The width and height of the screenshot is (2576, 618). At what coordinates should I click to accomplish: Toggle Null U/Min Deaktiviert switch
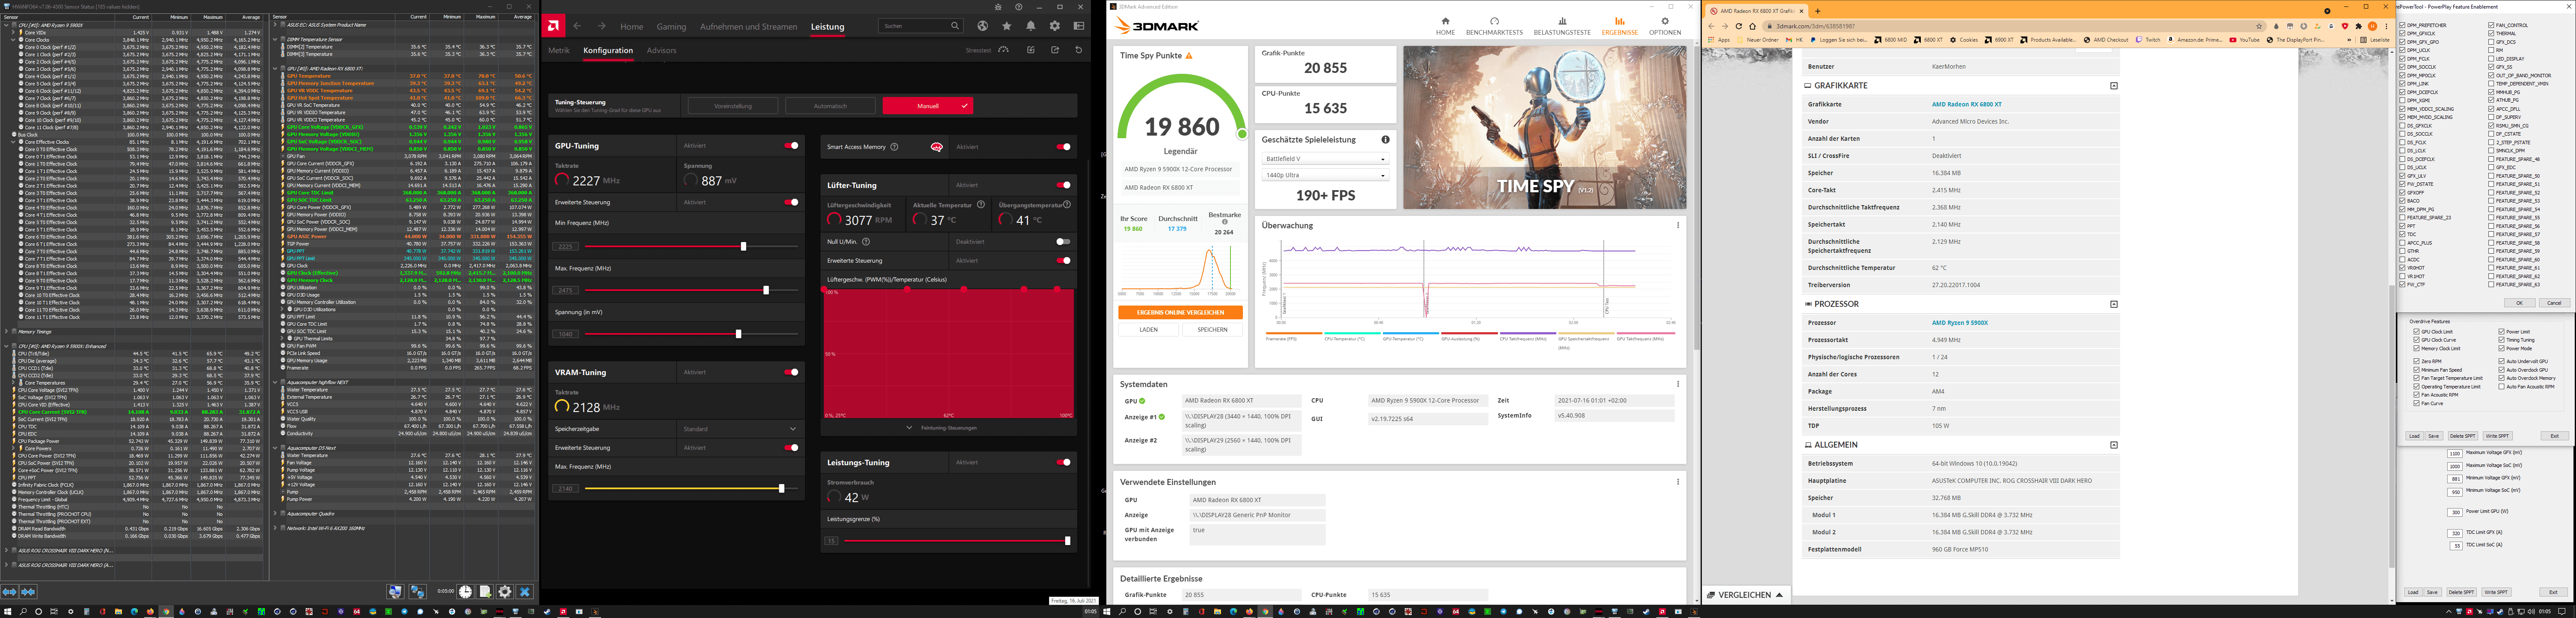tap(1063, 242)
